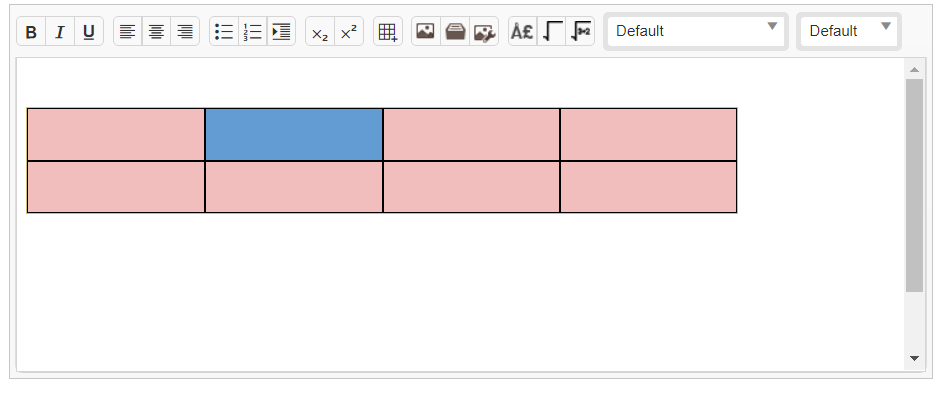Insert a bulleted list
Viewport: 942px width, 395px height.
tap(224, 31)
